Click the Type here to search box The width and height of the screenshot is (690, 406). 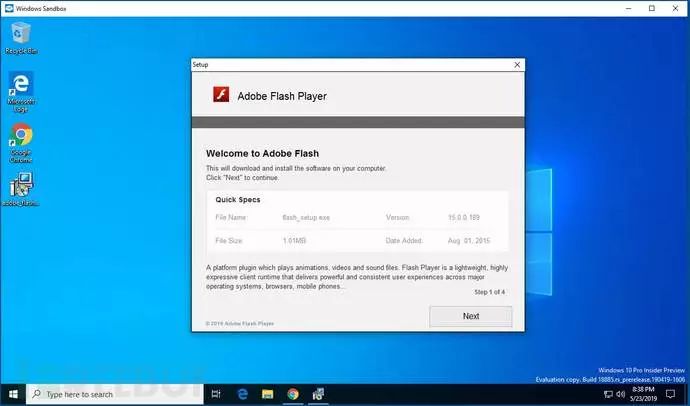click(115, 394)
